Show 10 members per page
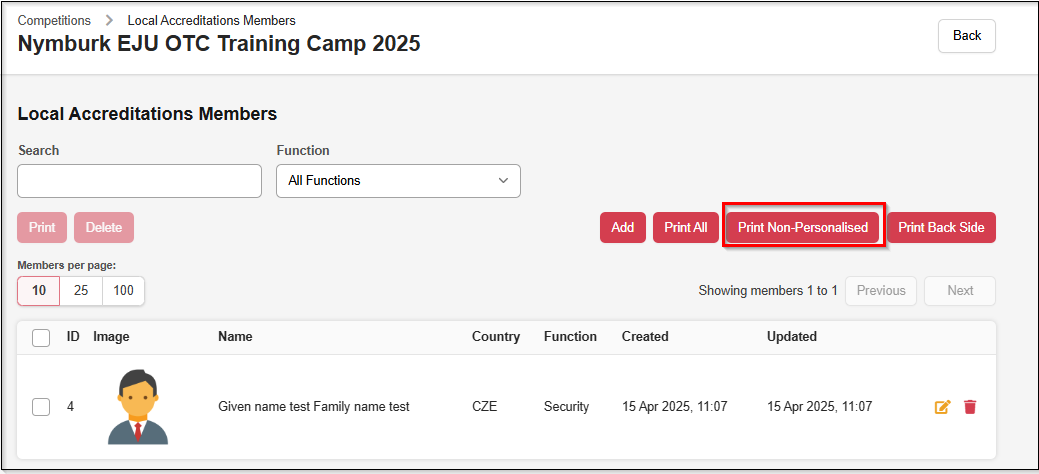The height and width of the screenshot is (474, 1039). click(39, 291)
